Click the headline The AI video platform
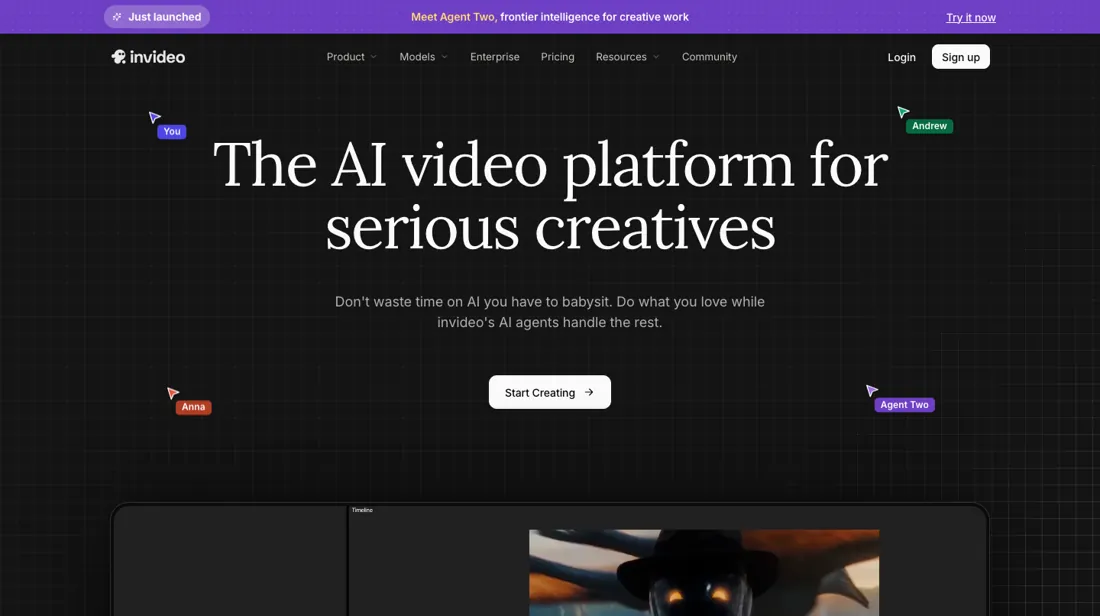1100x616 pixels. [551, 195]
